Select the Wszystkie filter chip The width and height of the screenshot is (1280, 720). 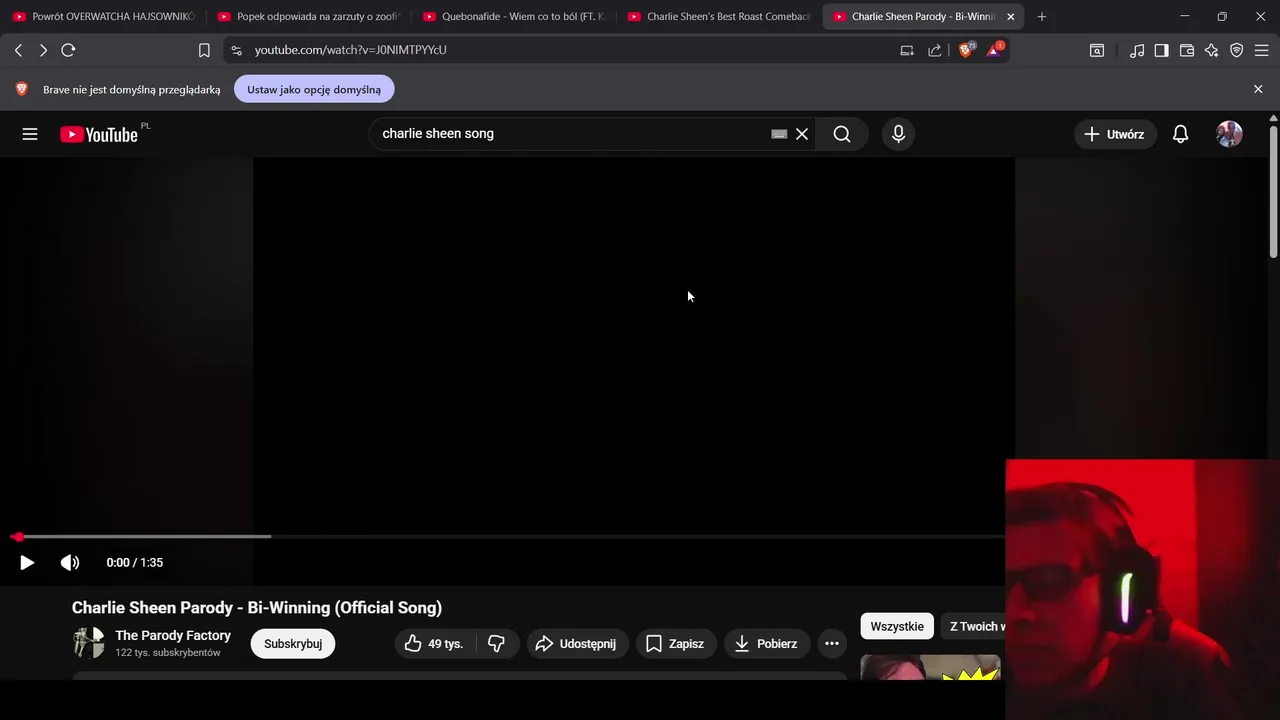[x=897, y=626]
